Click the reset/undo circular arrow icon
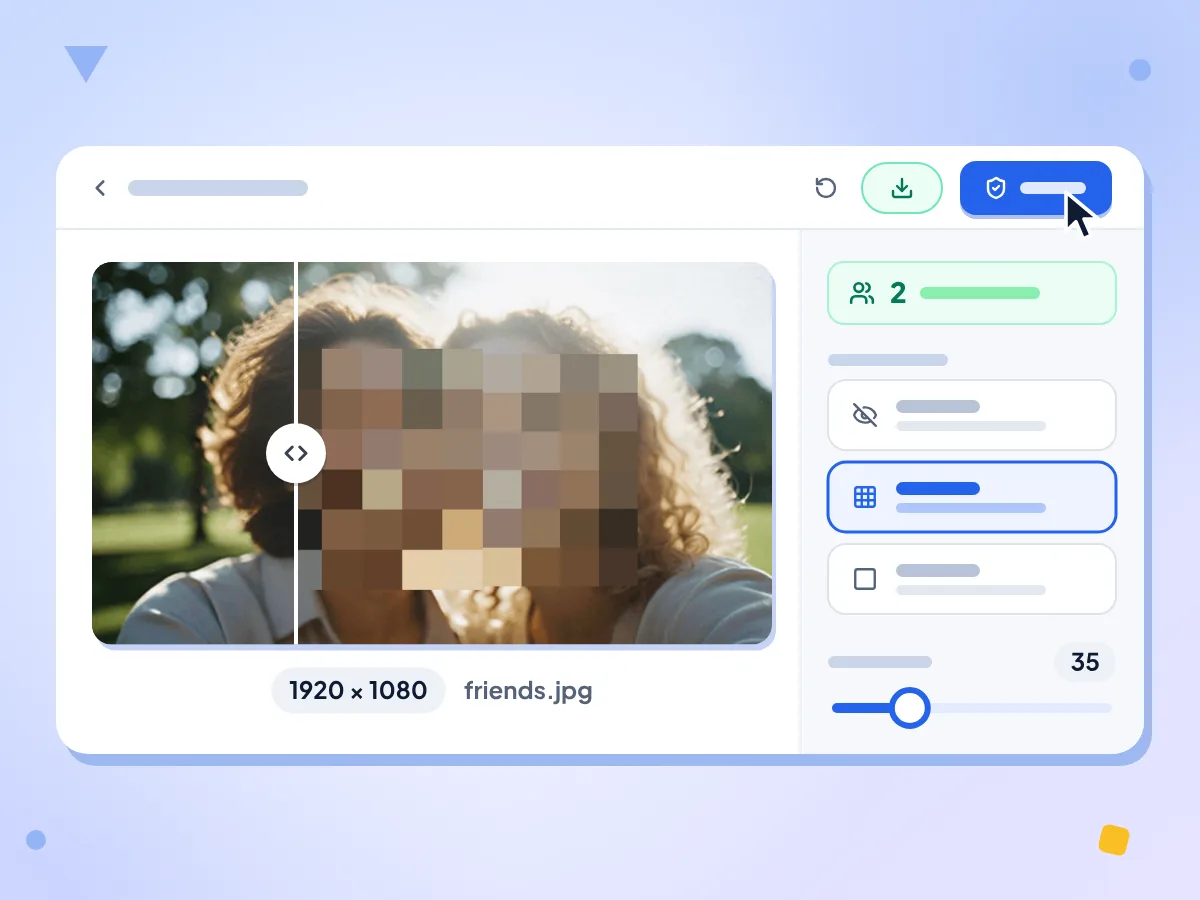Image resolution: width=1200 pixels, height=900 pixels. (x=825, y=188)
